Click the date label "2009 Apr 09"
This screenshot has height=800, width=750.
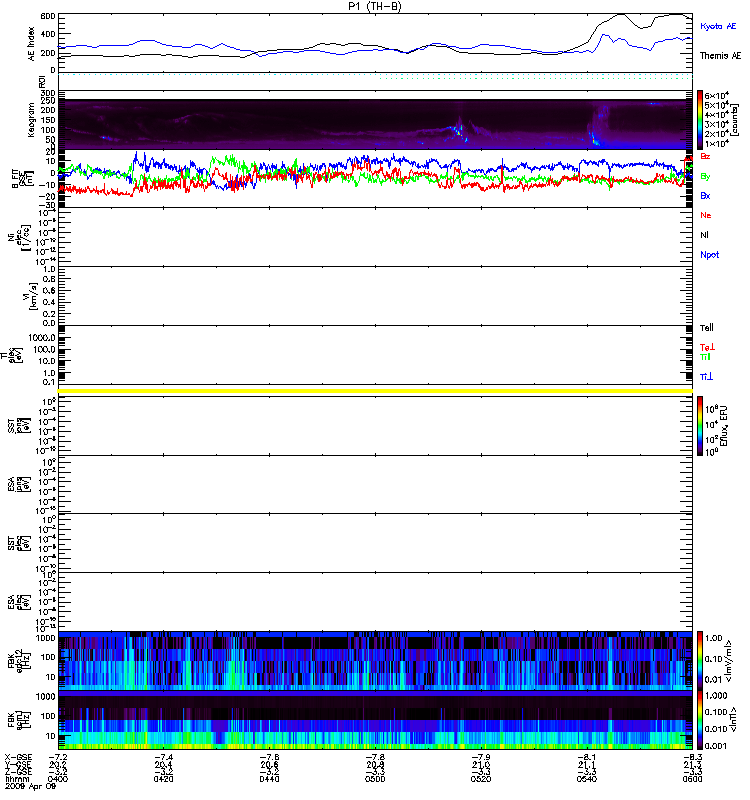(30, 786)
